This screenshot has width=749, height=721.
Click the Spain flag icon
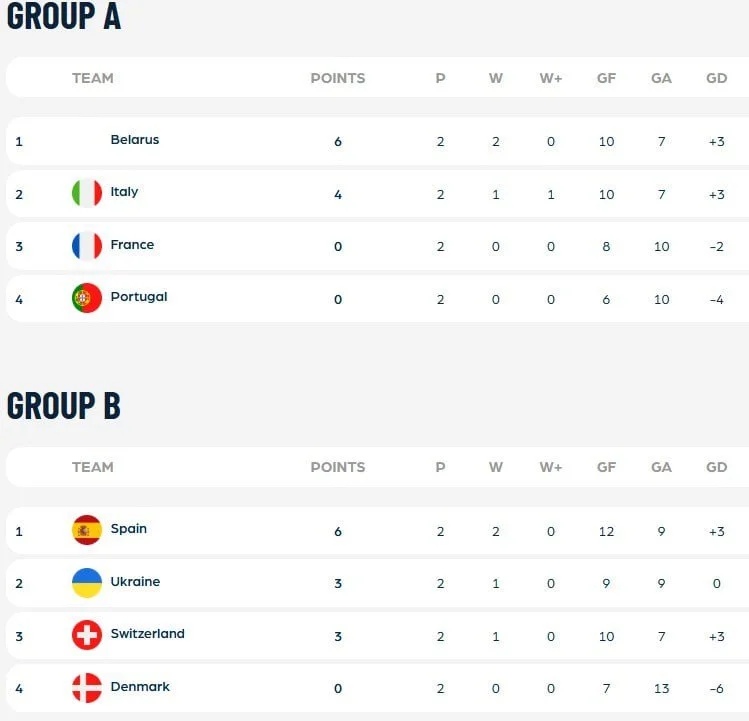coord(86,530)
